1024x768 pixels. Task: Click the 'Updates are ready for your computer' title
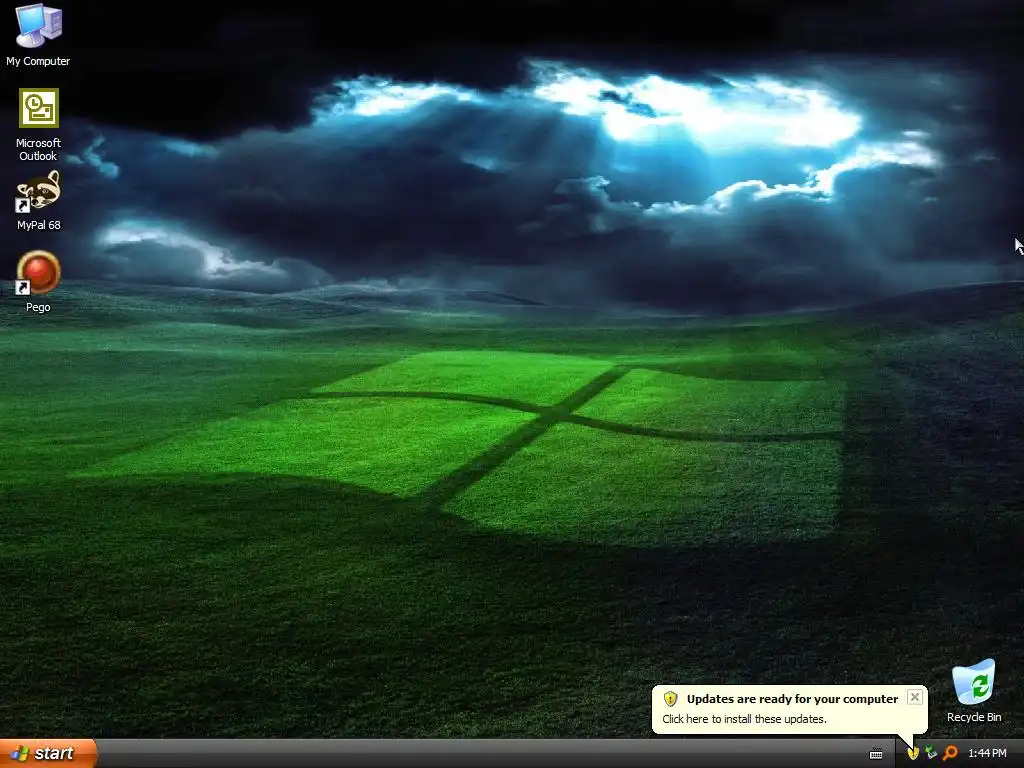pyautogui.click(x=792, y=699)
